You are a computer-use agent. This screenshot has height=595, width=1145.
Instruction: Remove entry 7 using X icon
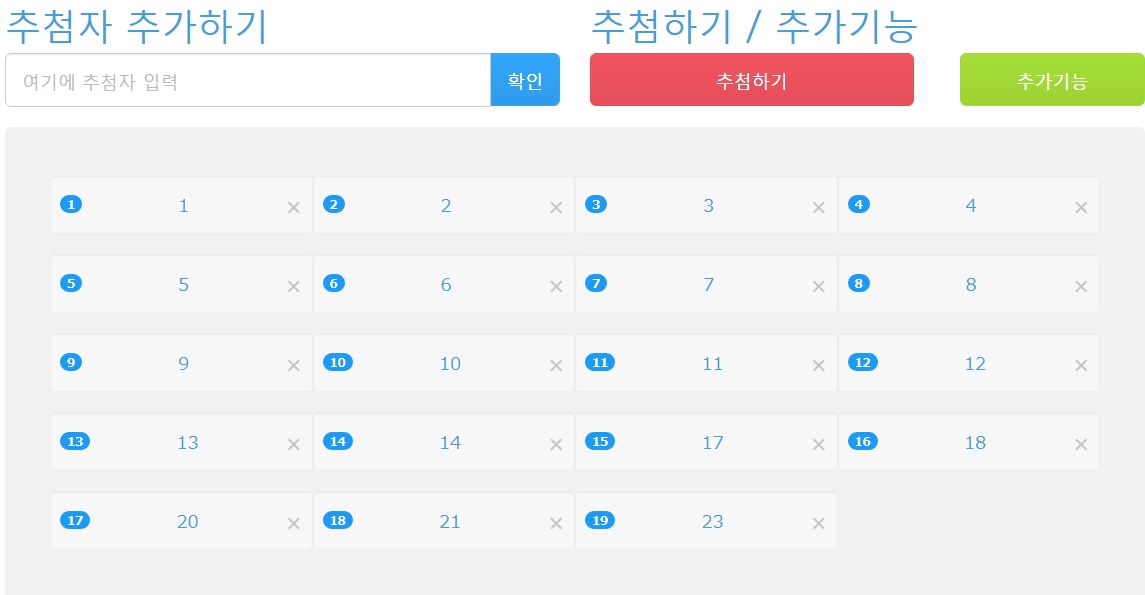[x=819, y=287]
